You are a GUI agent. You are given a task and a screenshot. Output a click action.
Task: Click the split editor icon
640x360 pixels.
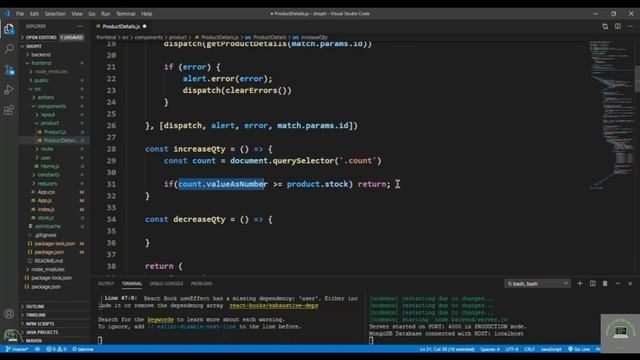coord(618,26)
